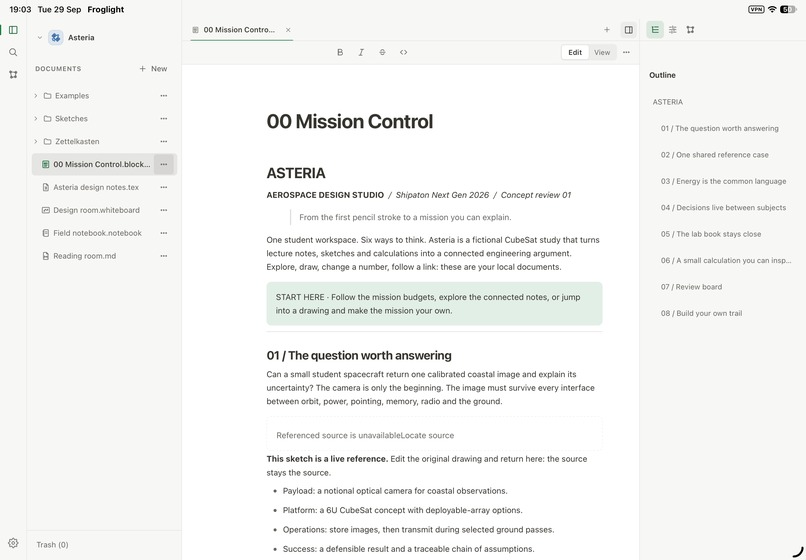Open options for Reading room.md
The image size is (806, 560).
coord(163,256)
